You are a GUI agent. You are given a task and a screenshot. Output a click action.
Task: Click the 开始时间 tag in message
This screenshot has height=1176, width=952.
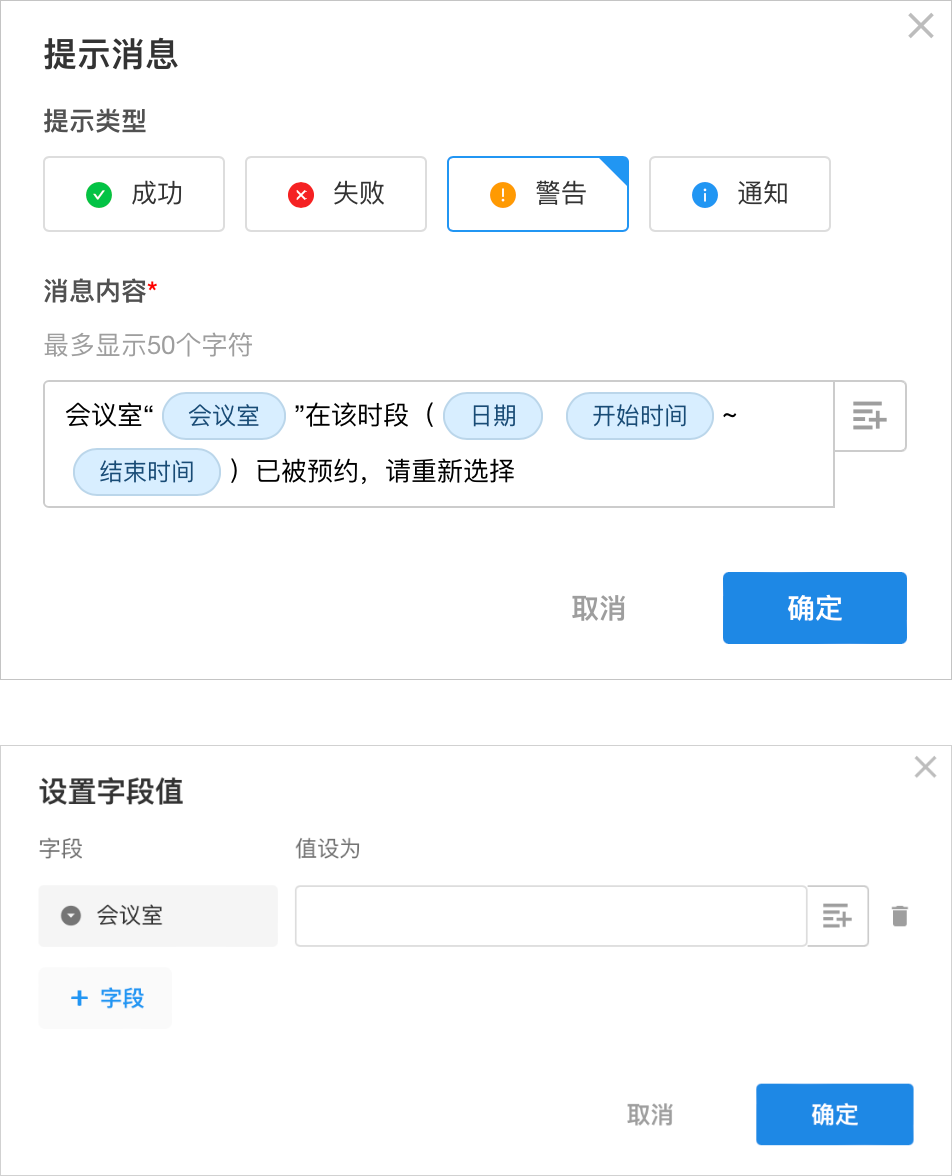[x=640, y=416]
